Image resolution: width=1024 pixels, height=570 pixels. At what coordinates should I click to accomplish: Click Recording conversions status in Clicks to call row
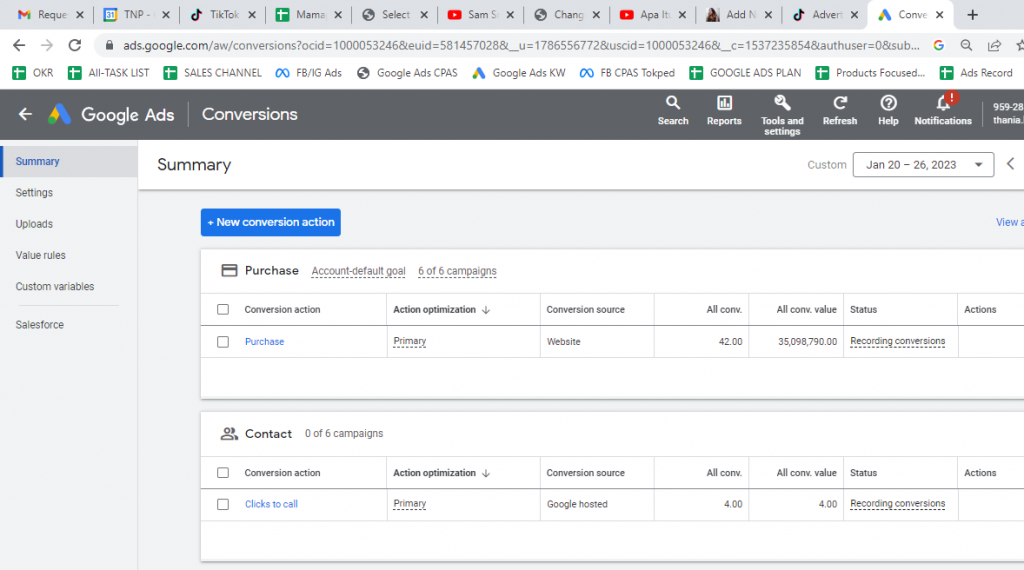point(897,503)
